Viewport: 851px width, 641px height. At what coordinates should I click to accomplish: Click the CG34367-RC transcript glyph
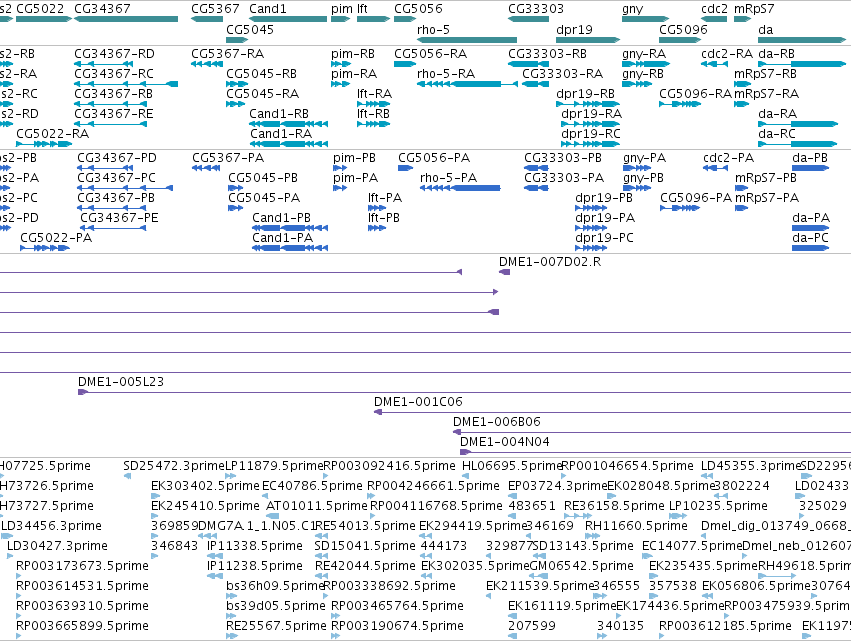point(126,84)
